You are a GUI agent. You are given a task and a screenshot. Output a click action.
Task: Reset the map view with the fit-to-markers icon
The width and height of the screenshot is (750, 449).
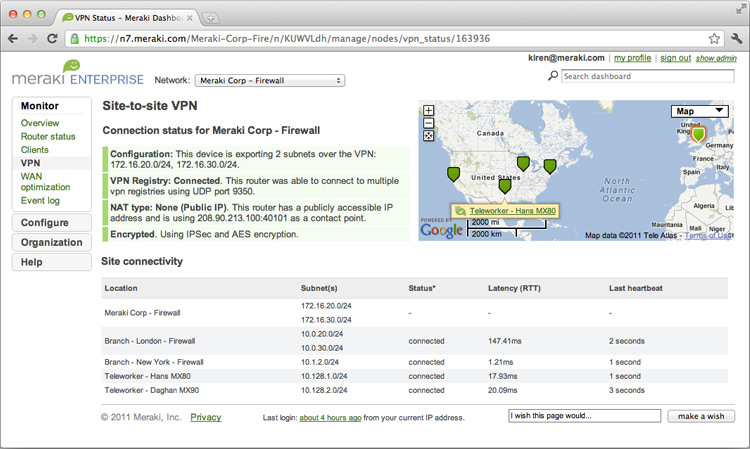coord(429,136)
